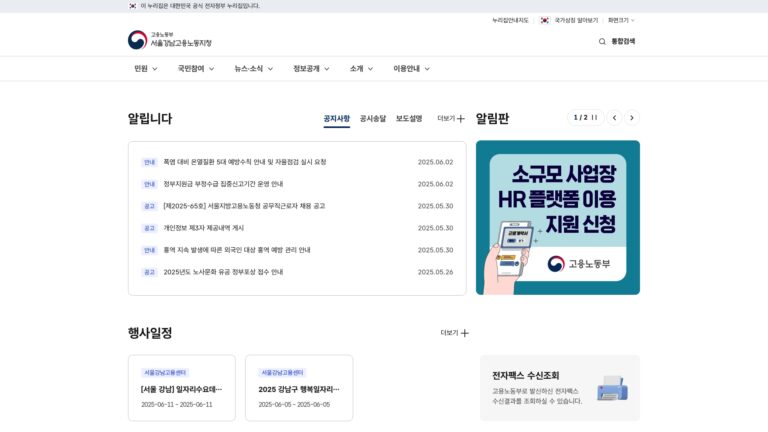Switch to the 공시송달 tab
The image size is (768, 432).
(x=373, y=119)
